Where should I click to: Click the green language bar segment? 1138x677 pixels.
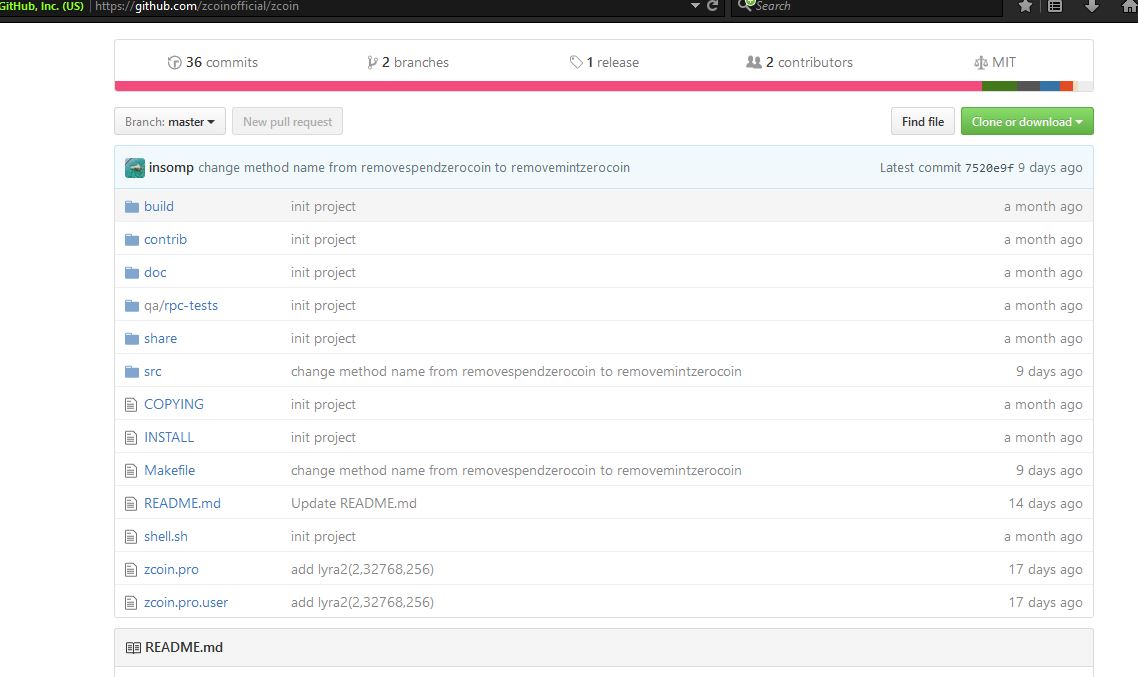(x=999, y=86)
